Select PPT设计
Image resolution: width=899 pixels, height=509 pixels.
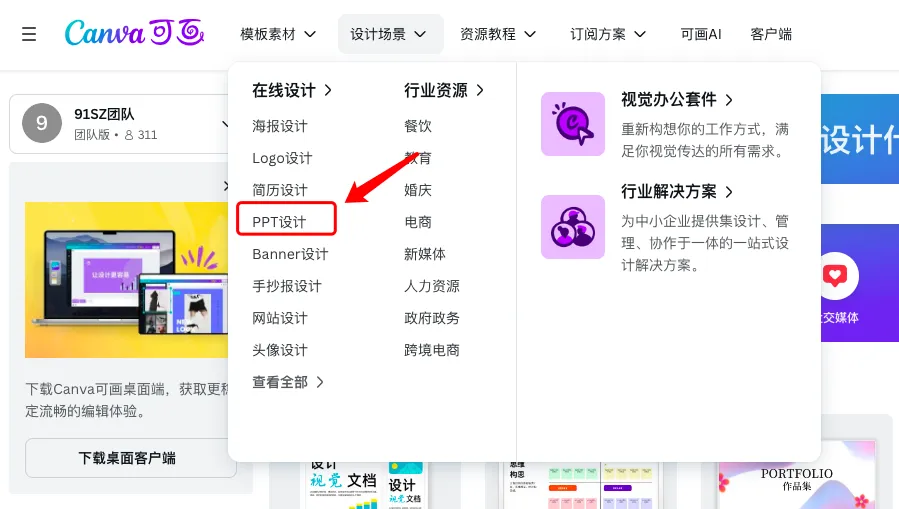[x=279, y=222]
